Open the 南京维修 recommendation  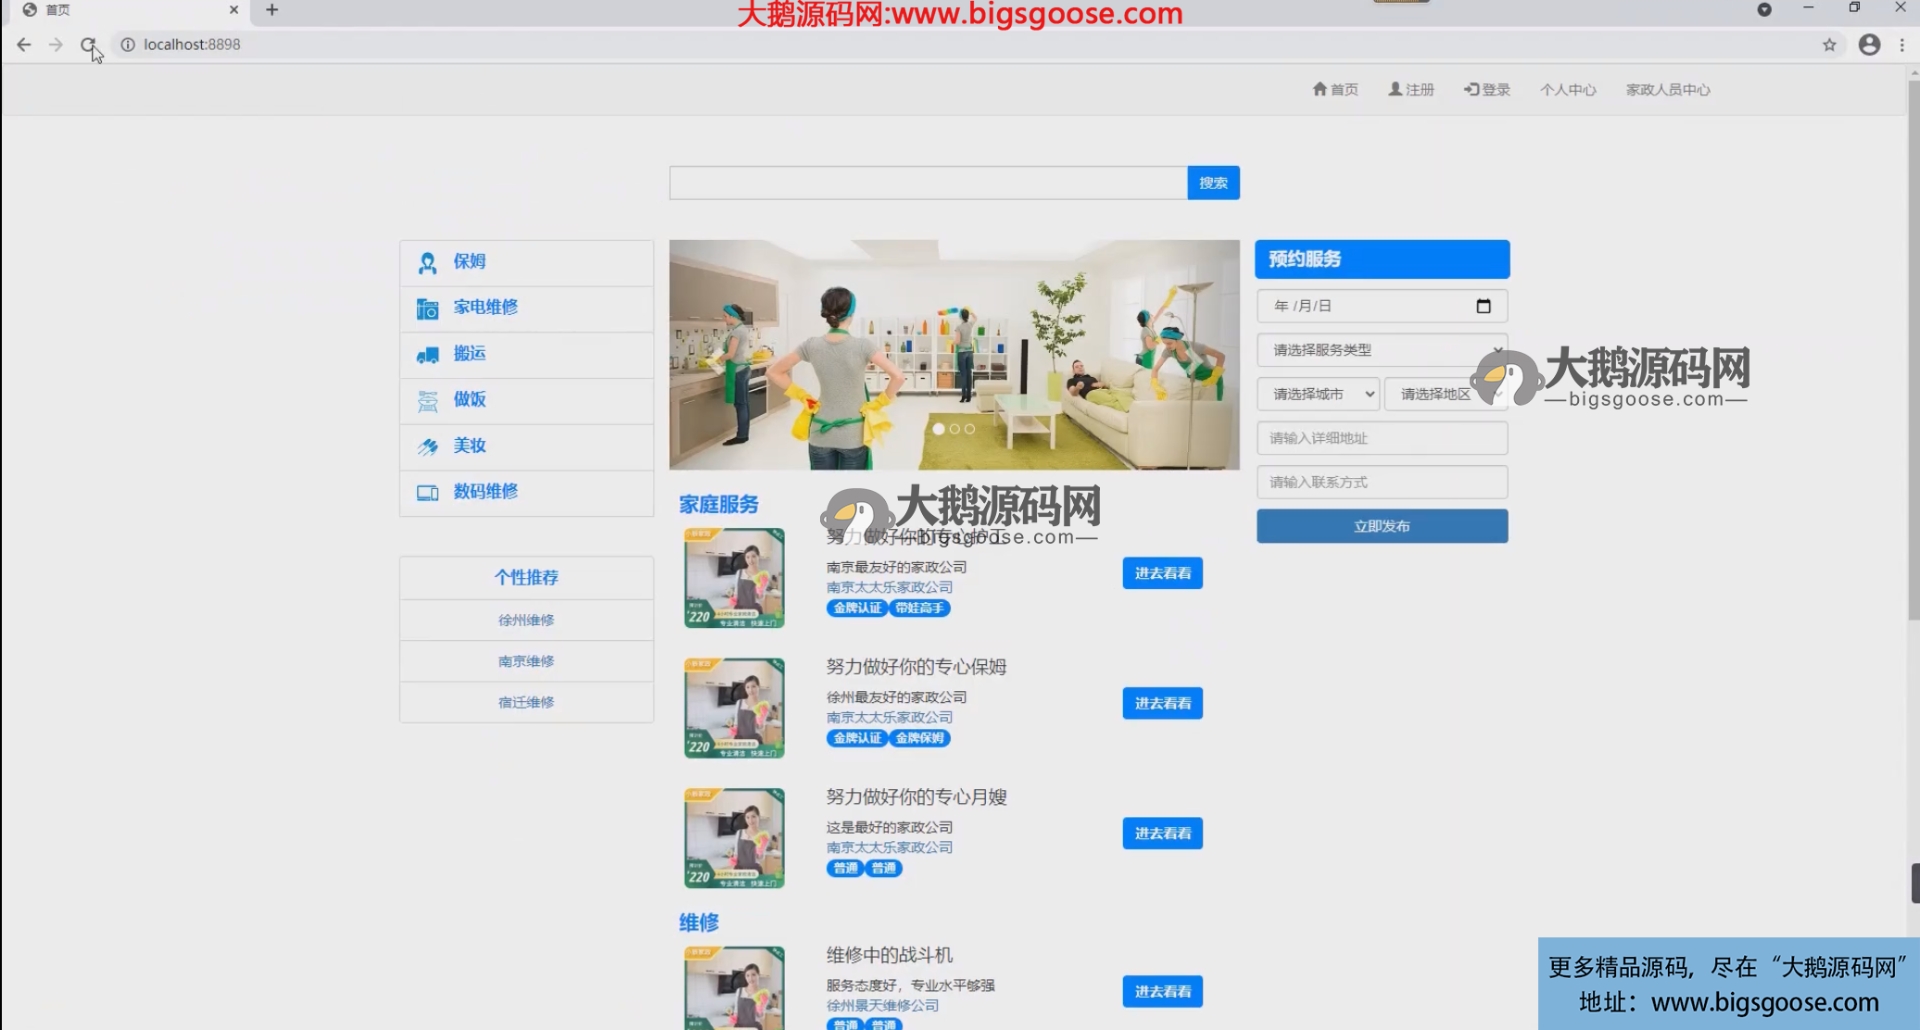526,661
